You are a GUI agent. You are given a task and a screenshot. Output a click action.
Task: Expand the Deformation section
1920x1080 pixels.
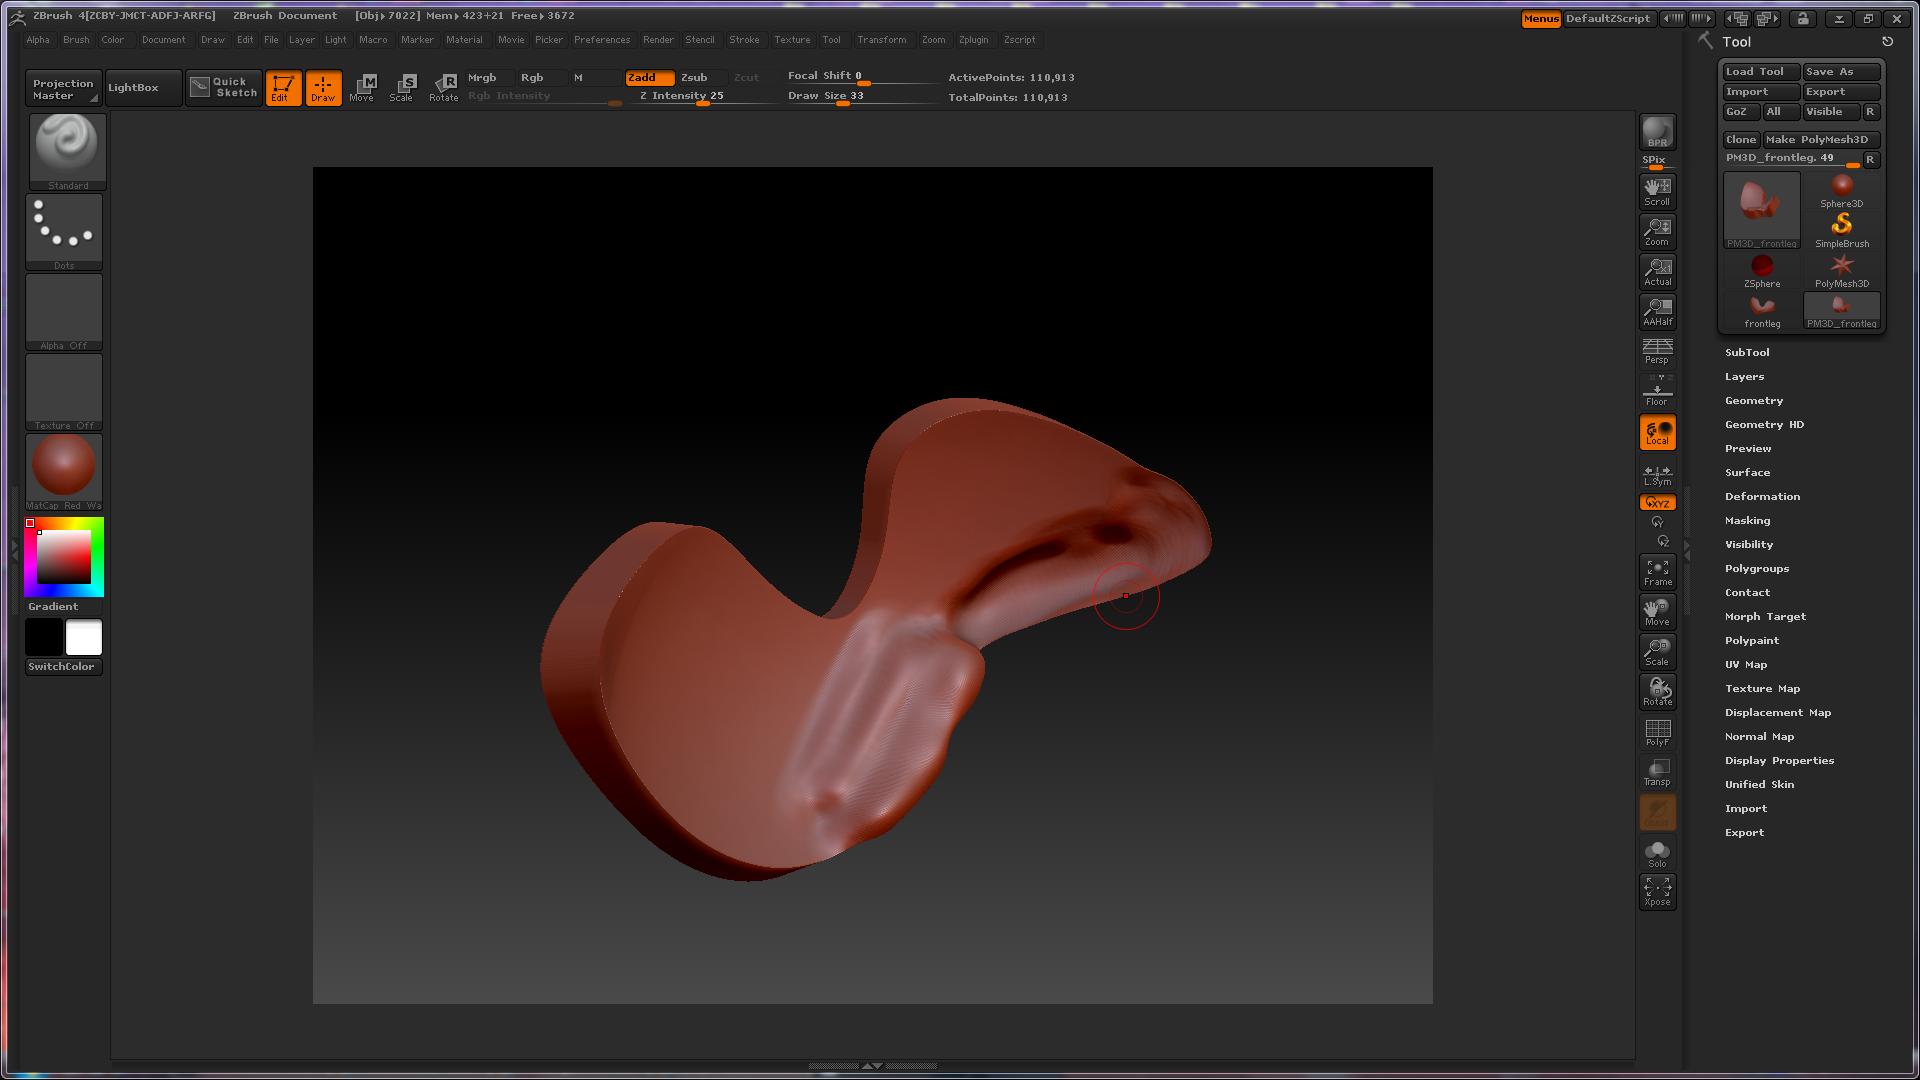pos(1762,496)
